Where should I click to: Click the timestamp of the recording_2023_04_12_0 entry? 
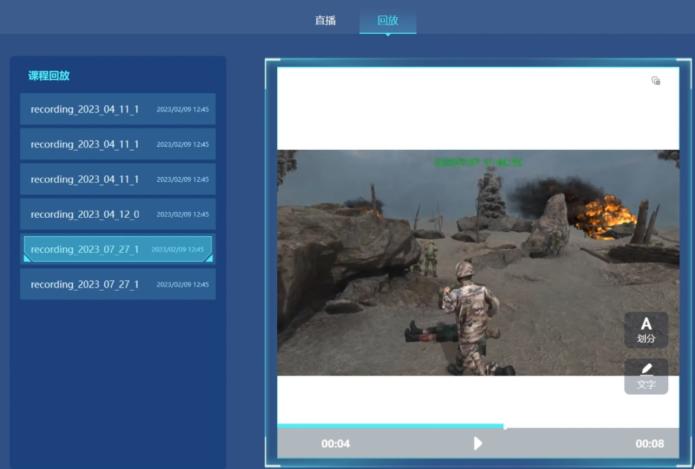[x=182, y=215]
